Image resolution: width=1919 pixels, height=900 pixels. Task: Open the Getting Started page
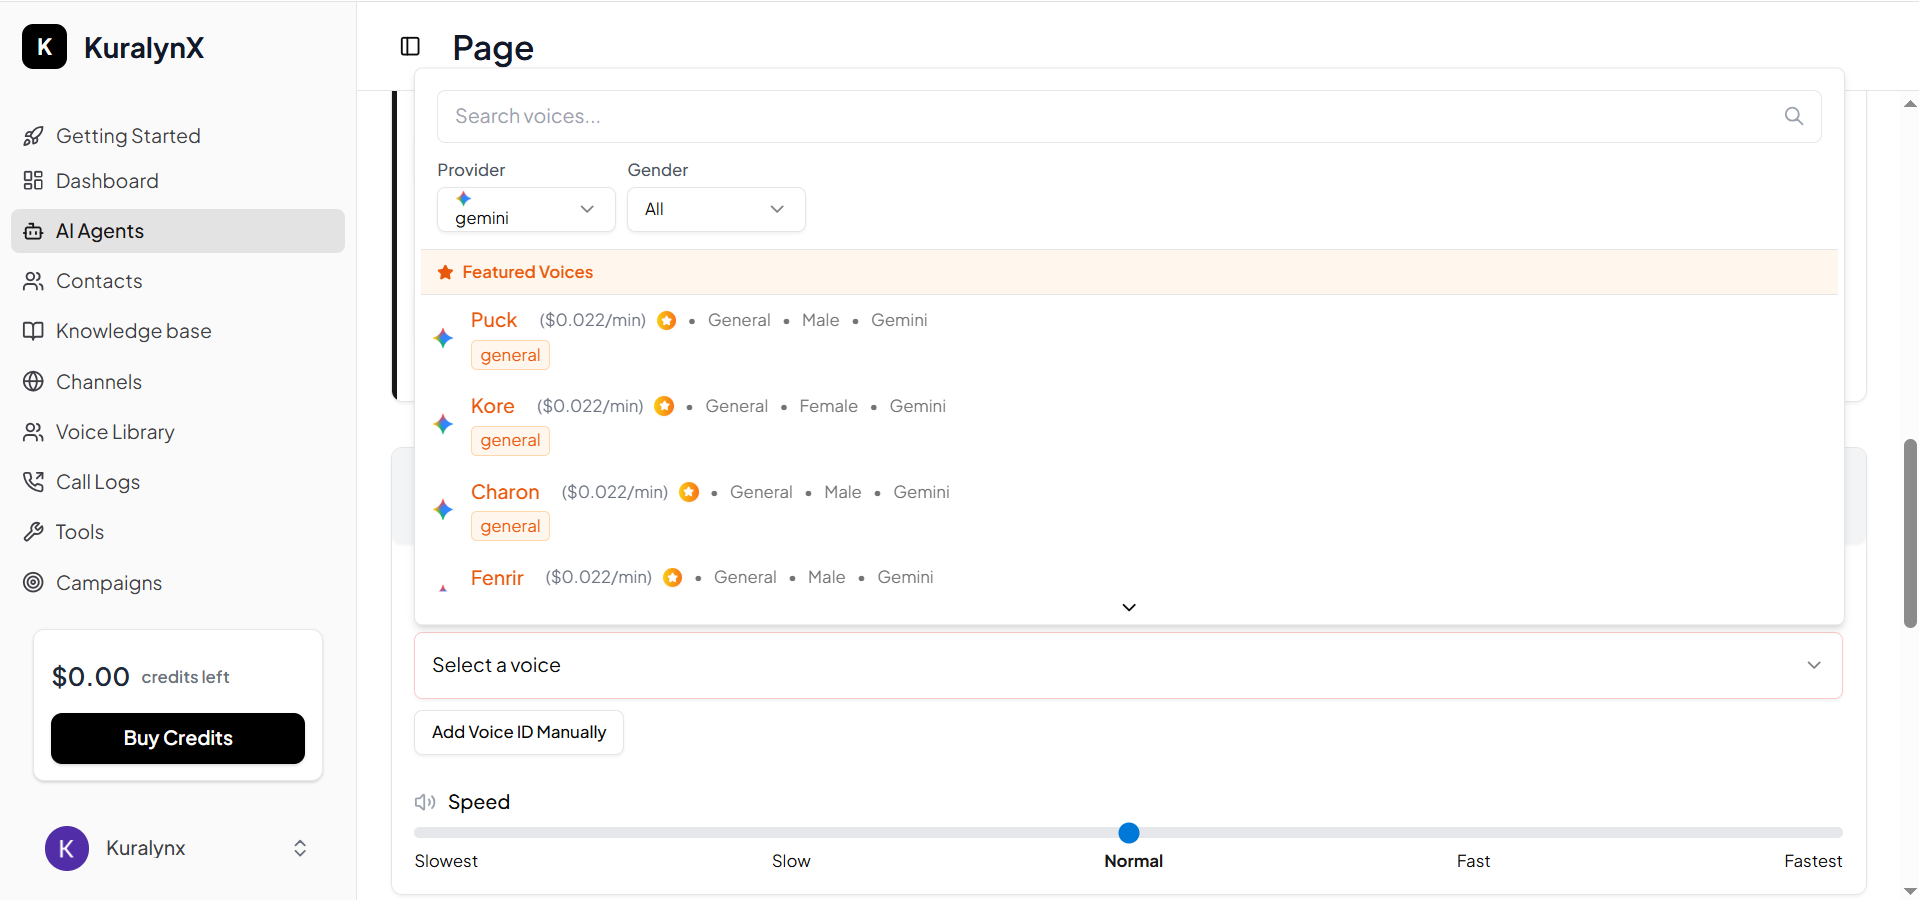pos(127,136)
